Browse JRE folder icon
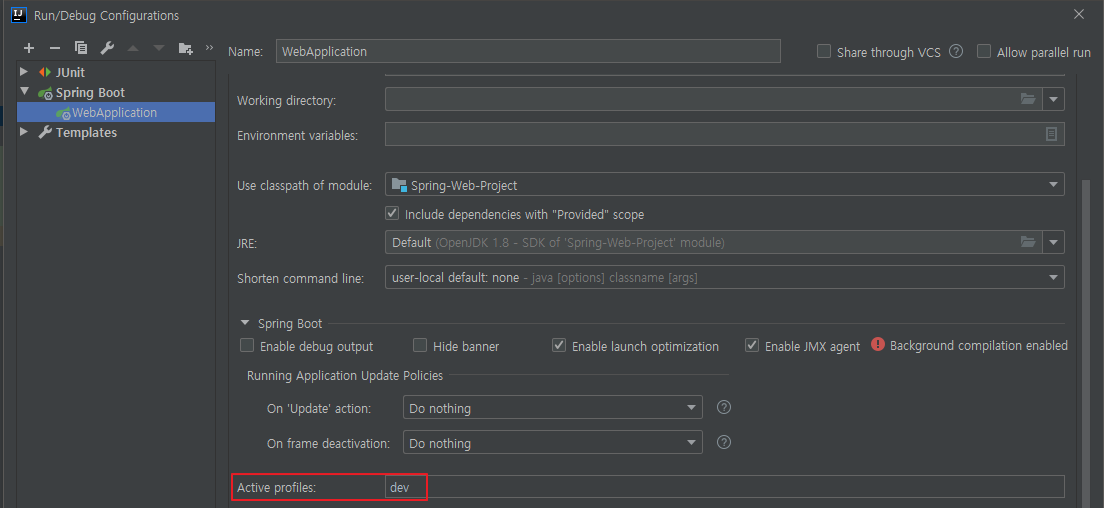The width and height of the screenshot is (1104, 508). point(1029,242)
